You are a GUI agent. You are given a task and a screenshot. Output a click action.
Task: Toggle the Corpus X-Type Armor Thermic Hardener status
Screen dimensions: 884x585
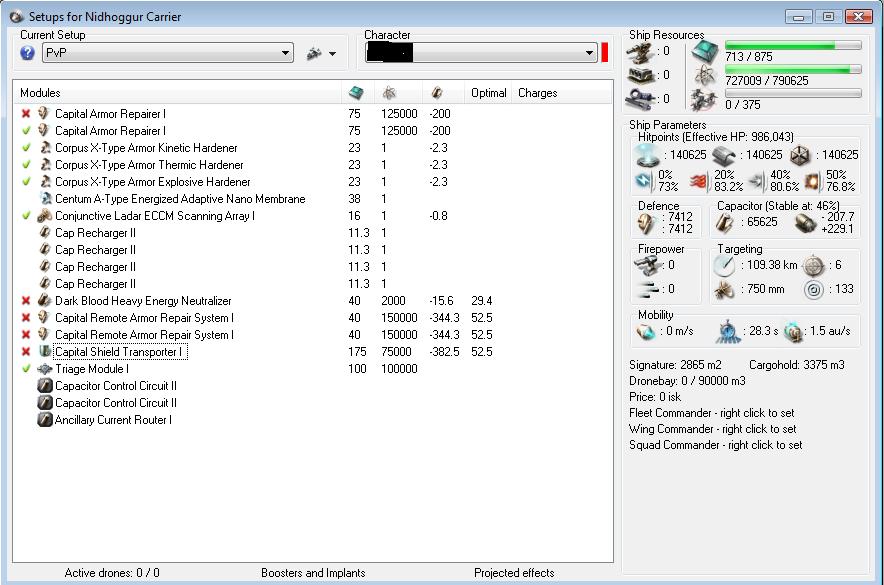point(26,165)
